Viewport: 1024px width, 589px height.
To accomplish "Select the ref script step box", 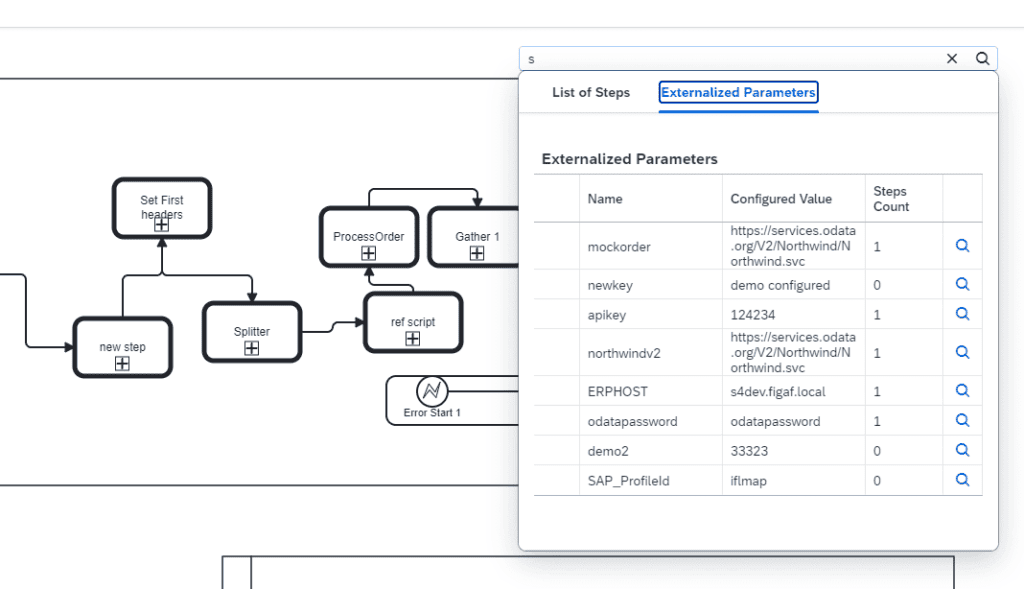I will coord(413,322).
